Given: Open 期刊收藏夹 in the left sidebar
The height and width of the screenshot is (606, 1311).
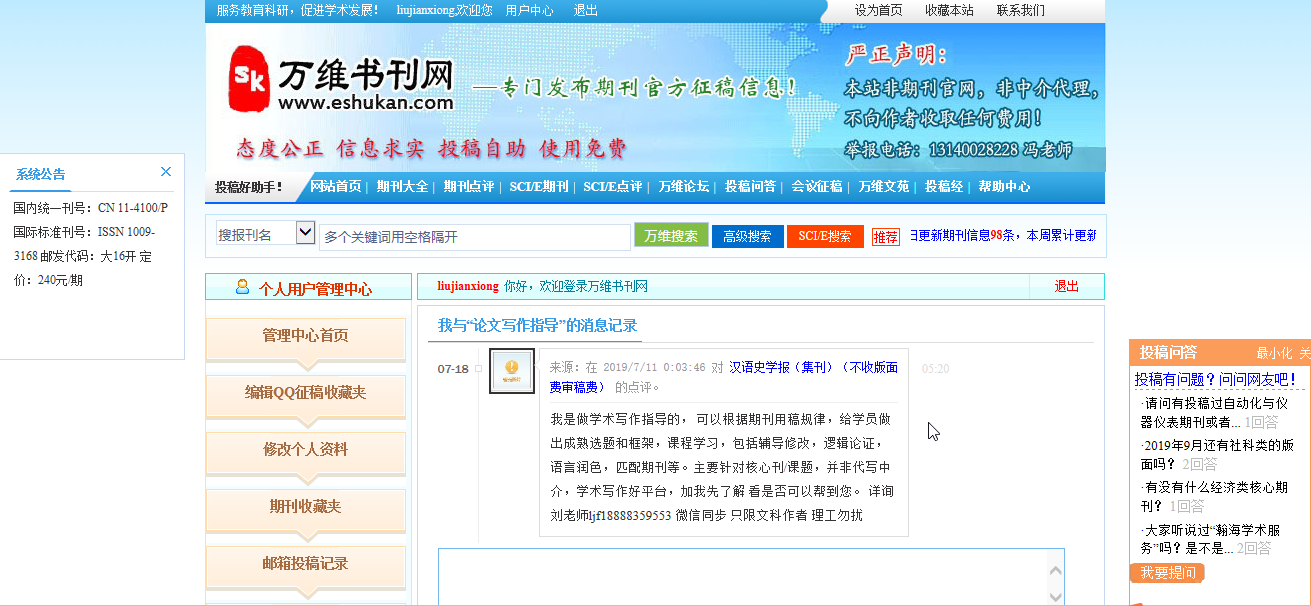Looking at the screenshot, I should tap(305, 507).
